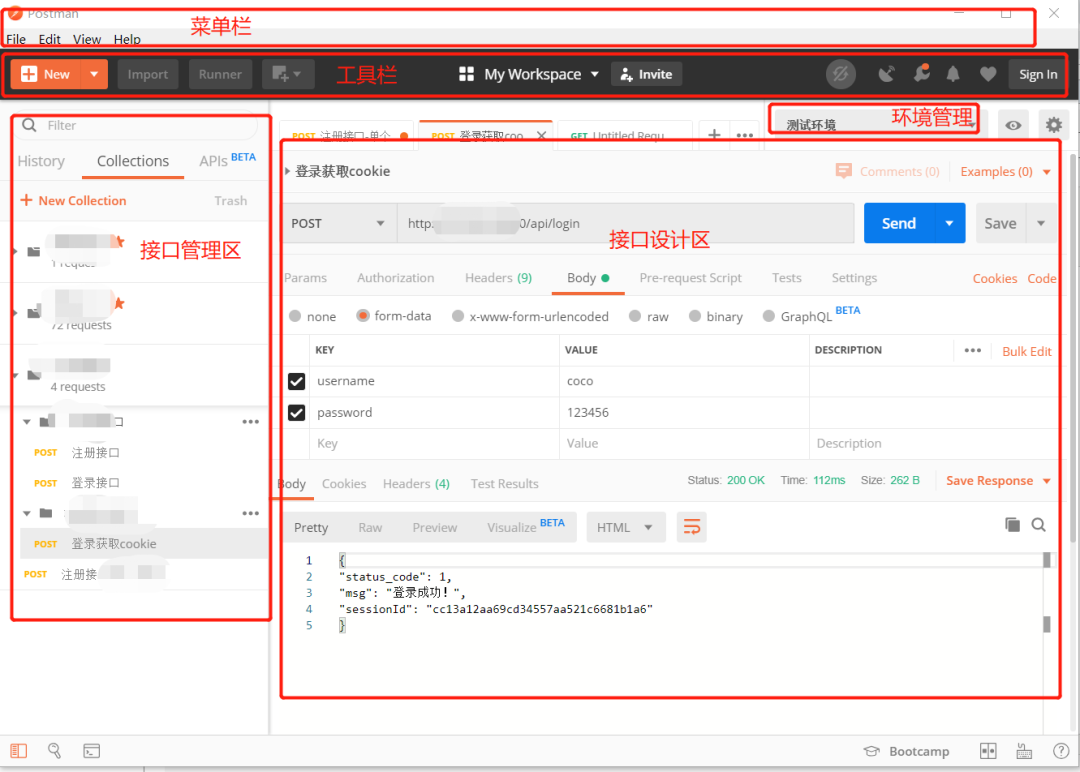Image resolution: width=1080 pixels, height=772 pixels.
Task: Click the Filter search field
Action: (x=135, y=125)
